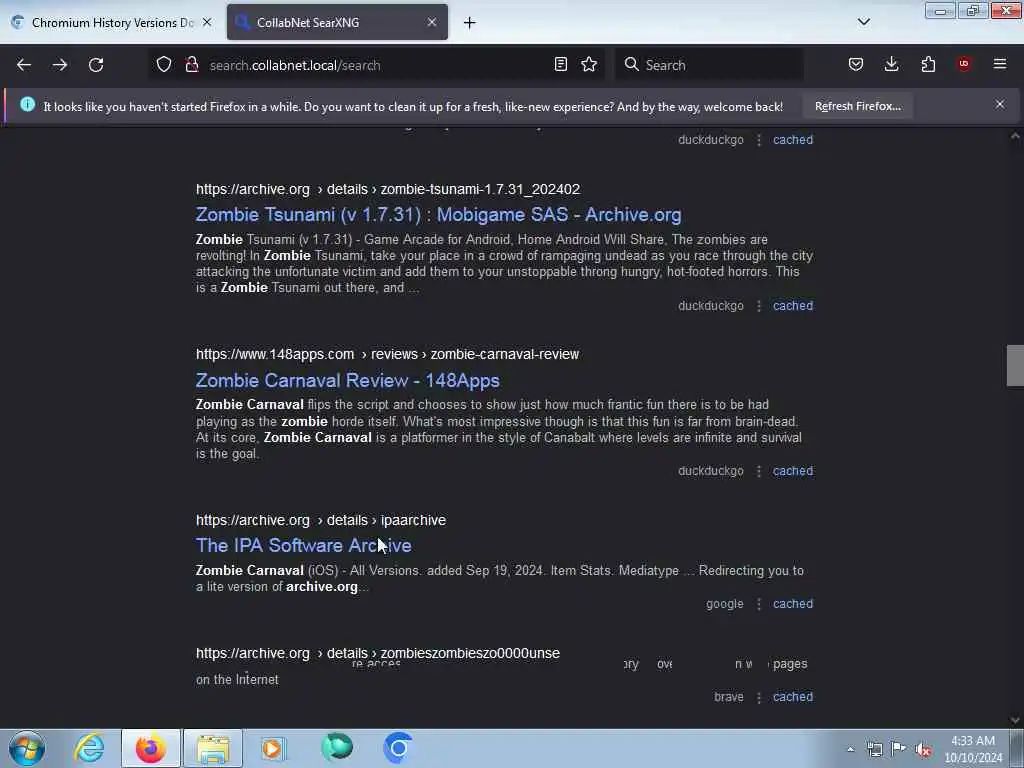Click the scrollbar down arrow
This screenshot has width=1024, height=768.
click(1015, 720)
